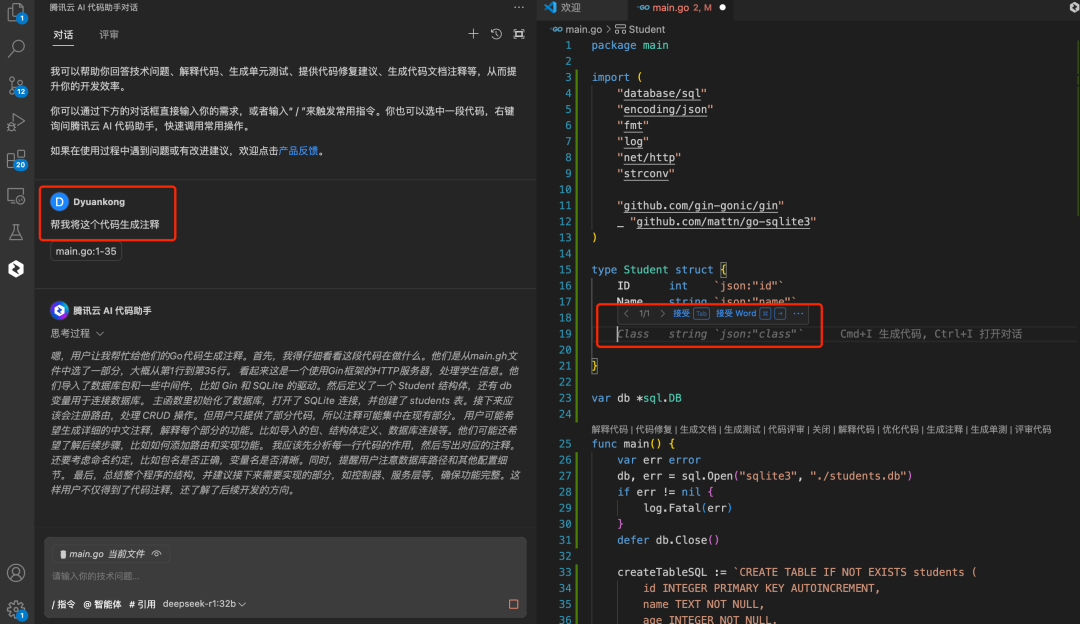Screen dimensions: 1080x624
Task: Click 评审代码 code lens link
Action: tap(1032, 430)
